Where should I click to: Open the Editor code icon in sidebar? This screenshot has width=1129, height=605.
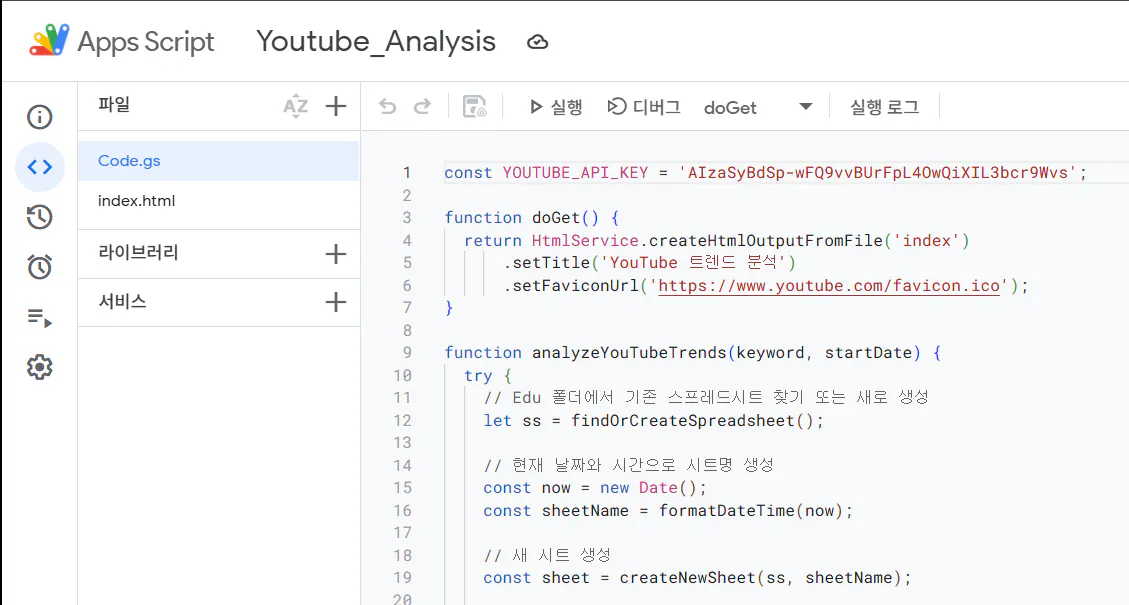tap(40, 167)
